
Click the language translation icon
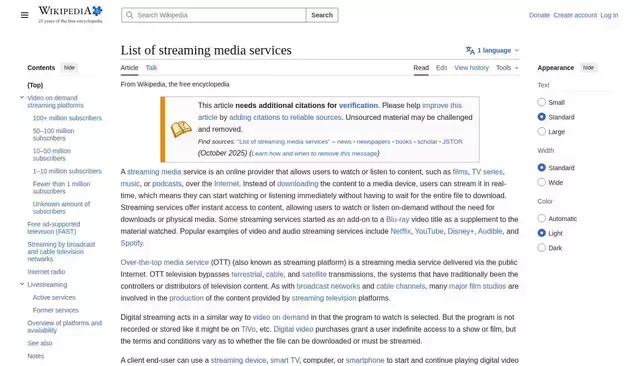(x=470, y=50)
